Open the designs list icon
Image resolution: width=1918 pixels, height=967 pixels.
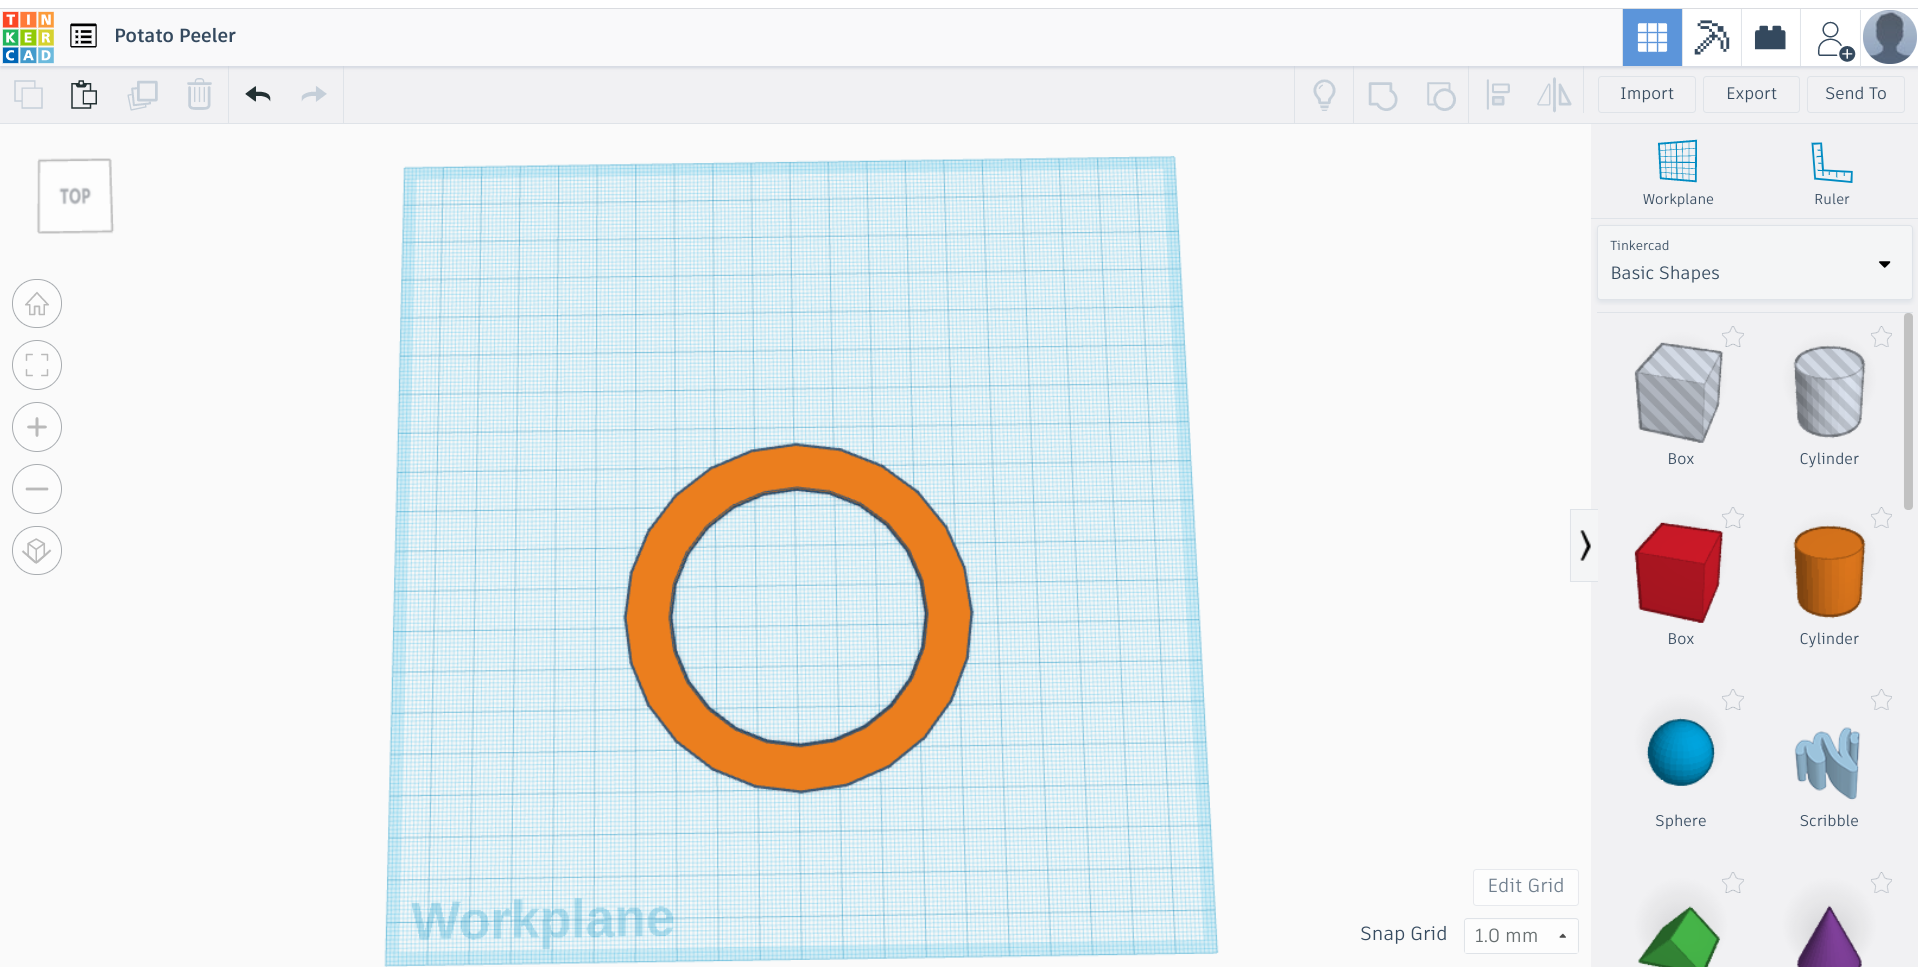pyautogui.click(x=84, y=36)
